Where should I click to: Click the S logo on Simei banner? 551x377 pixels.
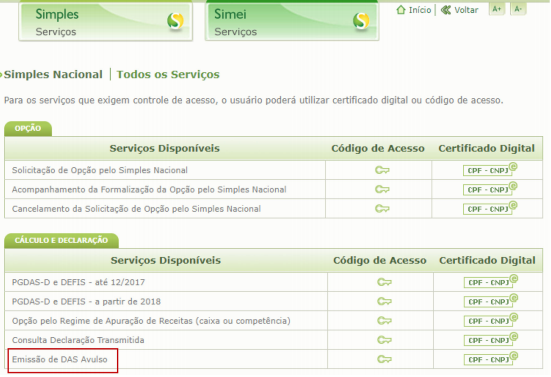[x=361, y=21]
